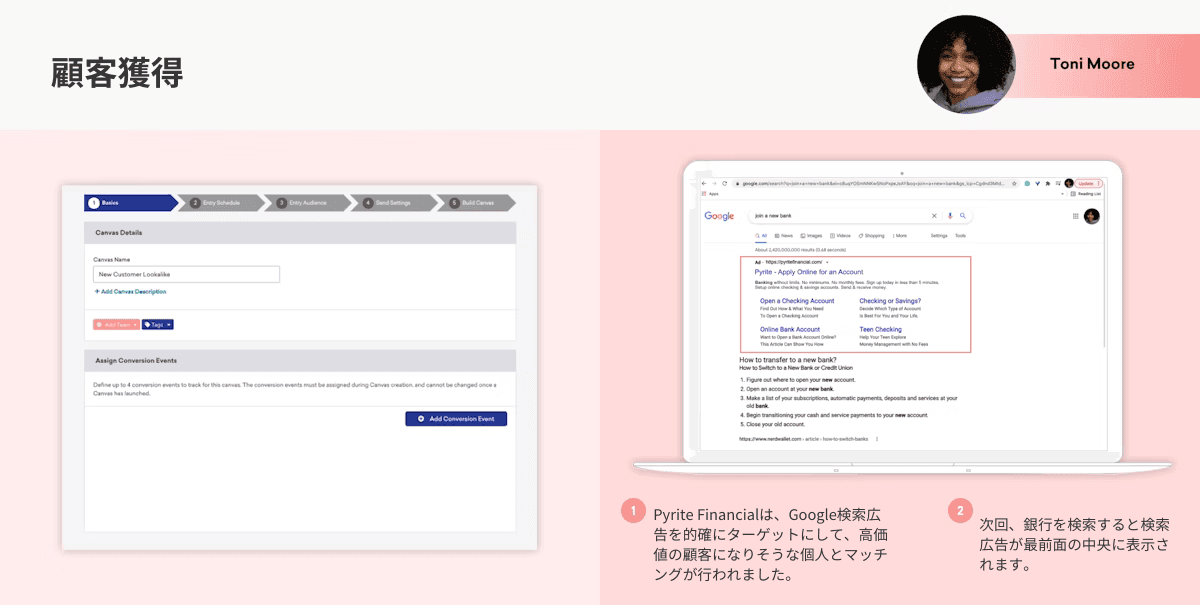Bookmark page with the star icon
The image size is (1200, 605).
pyautogui.click(x=1015, y=183)
